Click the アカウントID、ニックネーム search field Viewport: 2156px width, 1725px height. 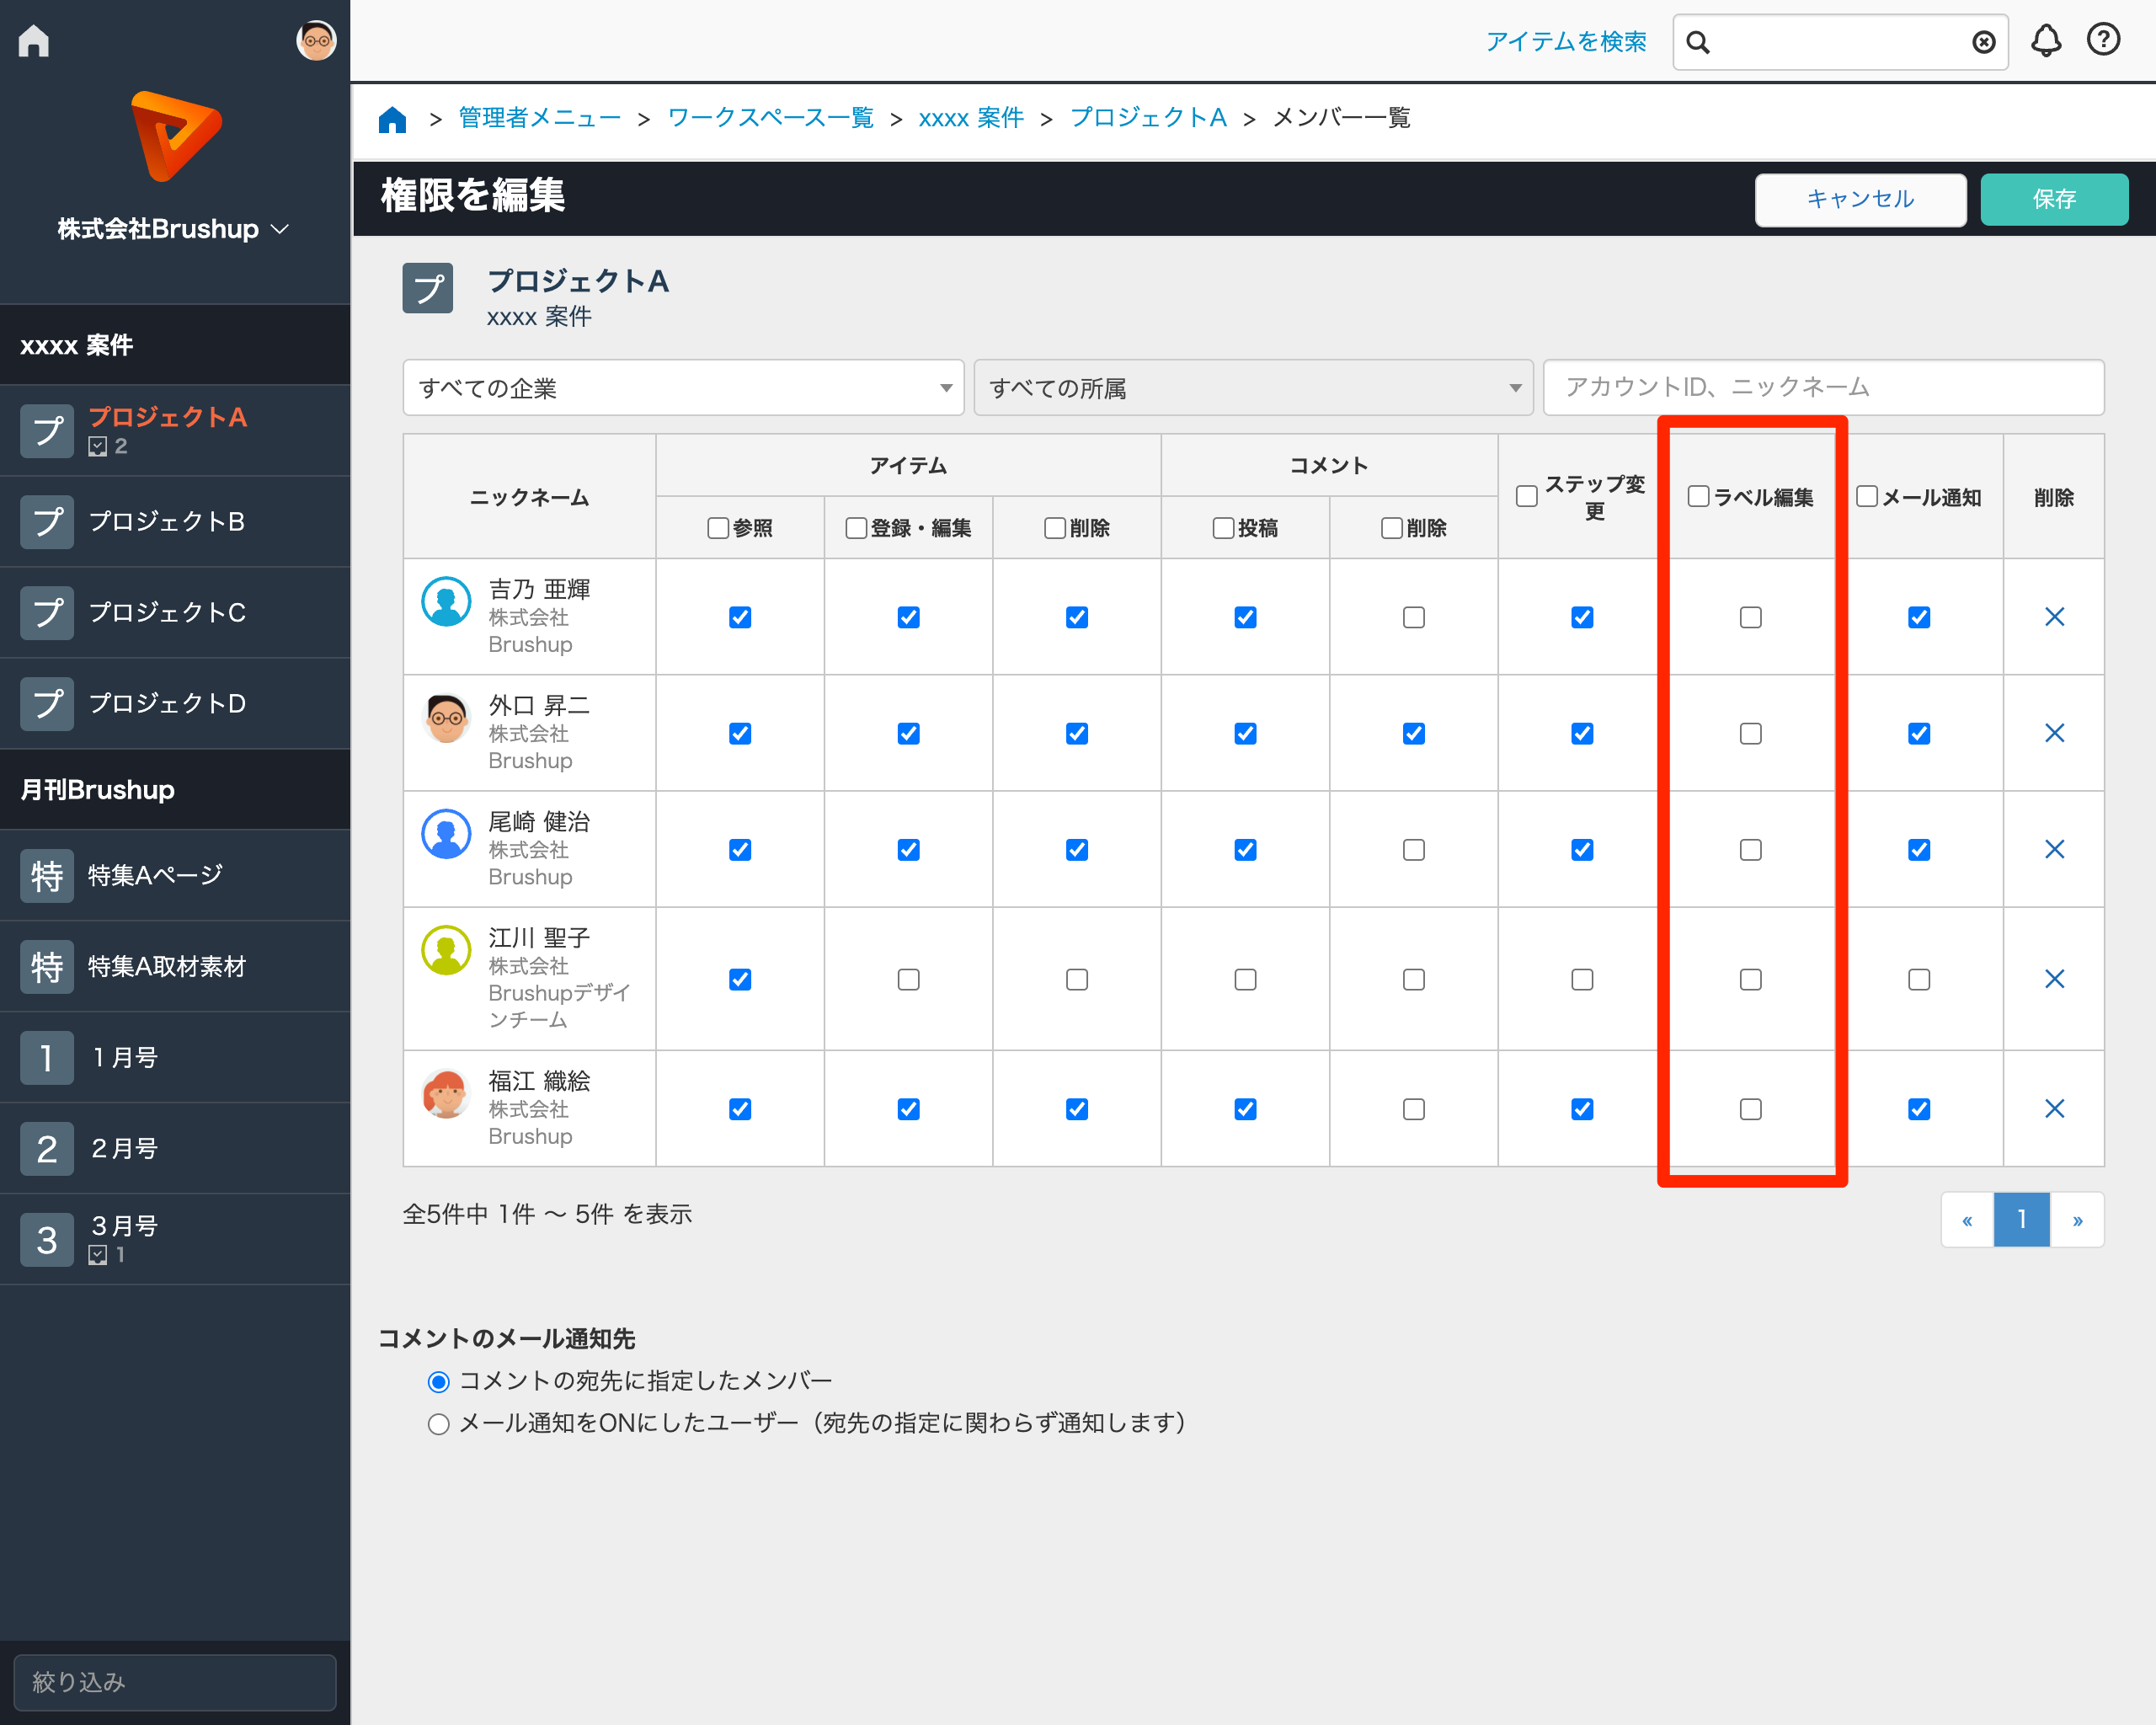pyautogui.click(x=1823, y=387)
